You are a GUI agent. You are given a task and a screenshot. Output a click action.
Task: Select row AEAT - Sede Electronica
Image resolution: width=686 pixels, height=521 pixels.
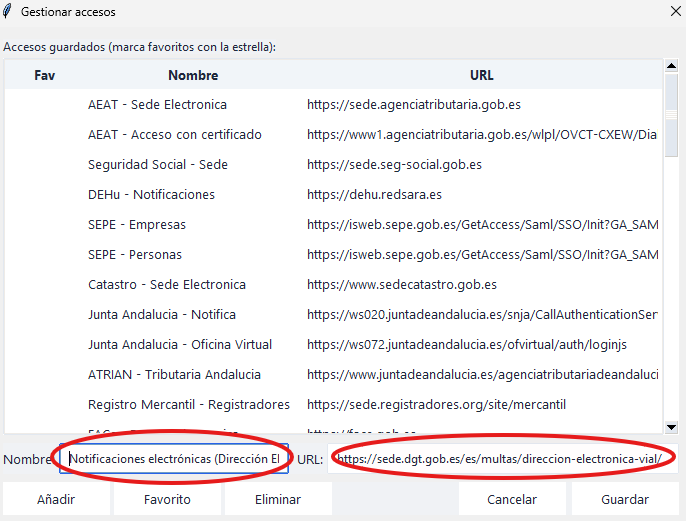point(333,105)
